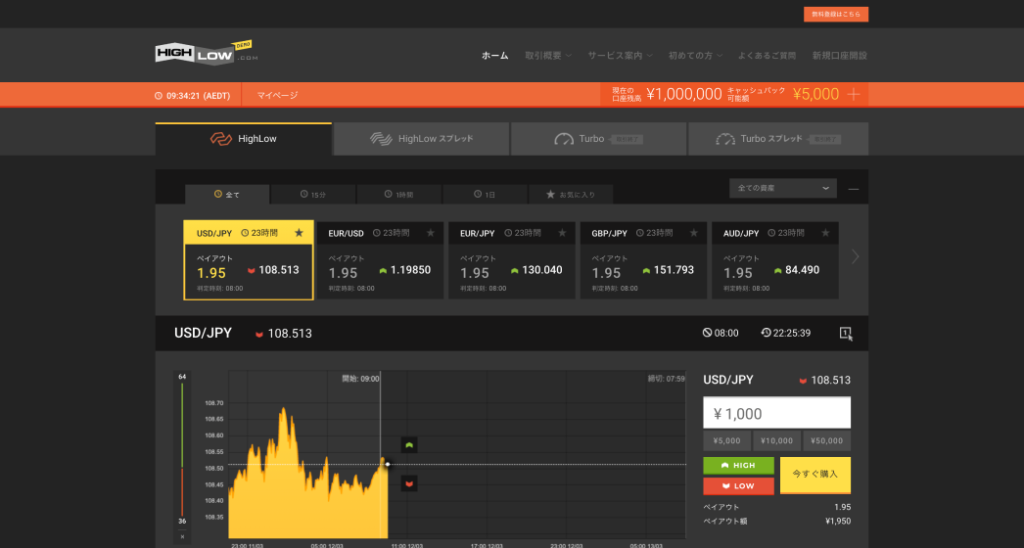Viewport: 1024px width, 548px height.
Task: Toggle the one-click trading icon
Action: click(x=846, y=334)
